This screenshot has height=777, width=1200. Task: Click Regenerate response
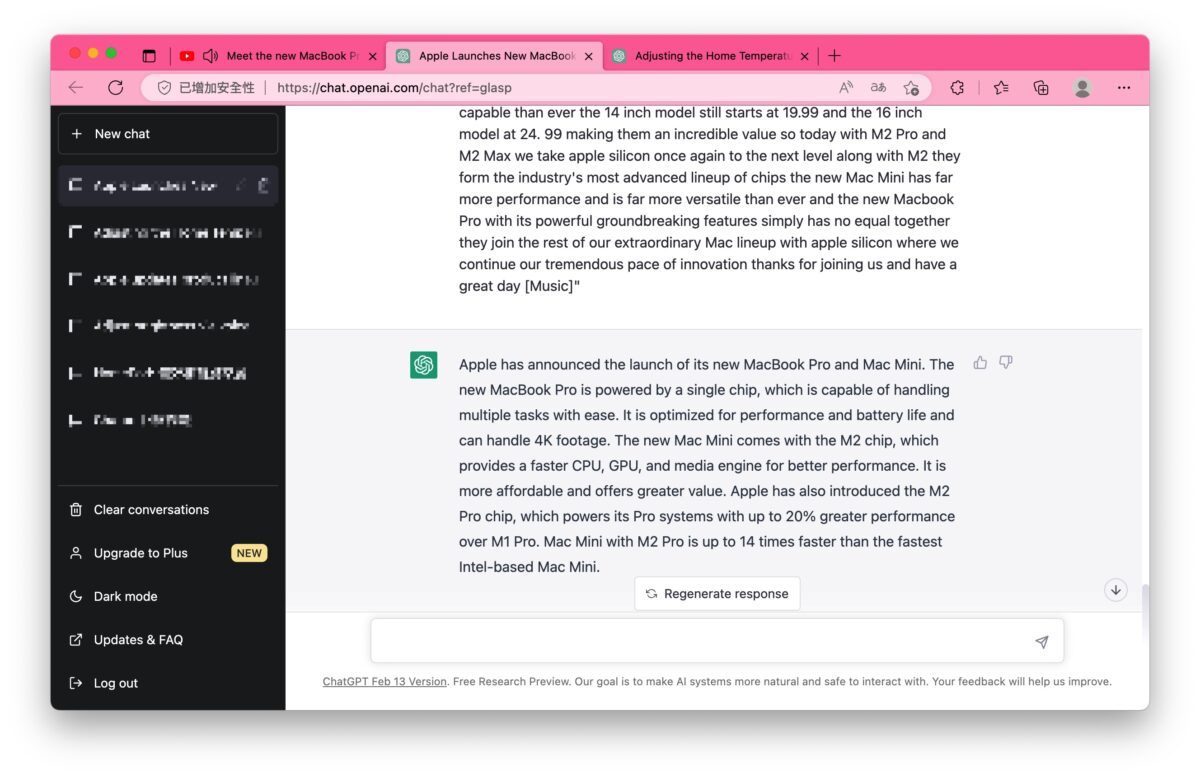[717, 594]
